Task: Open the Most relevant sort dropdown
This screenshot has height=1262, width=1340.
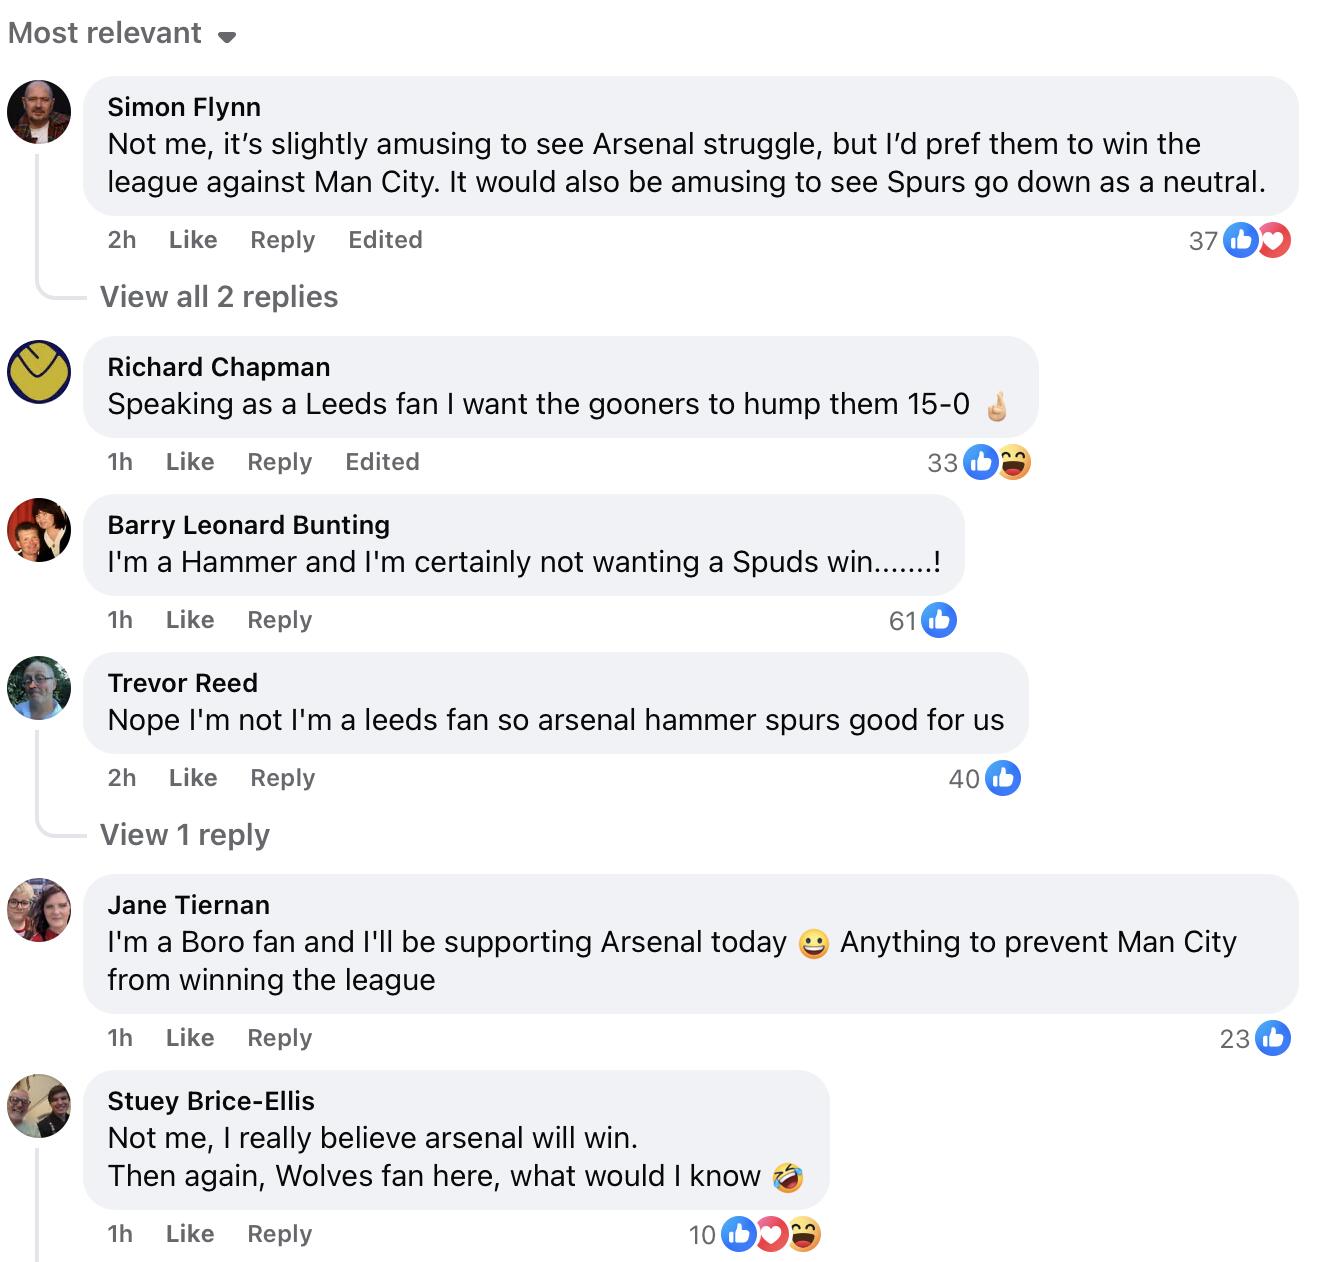Action: tap(122, 34)
